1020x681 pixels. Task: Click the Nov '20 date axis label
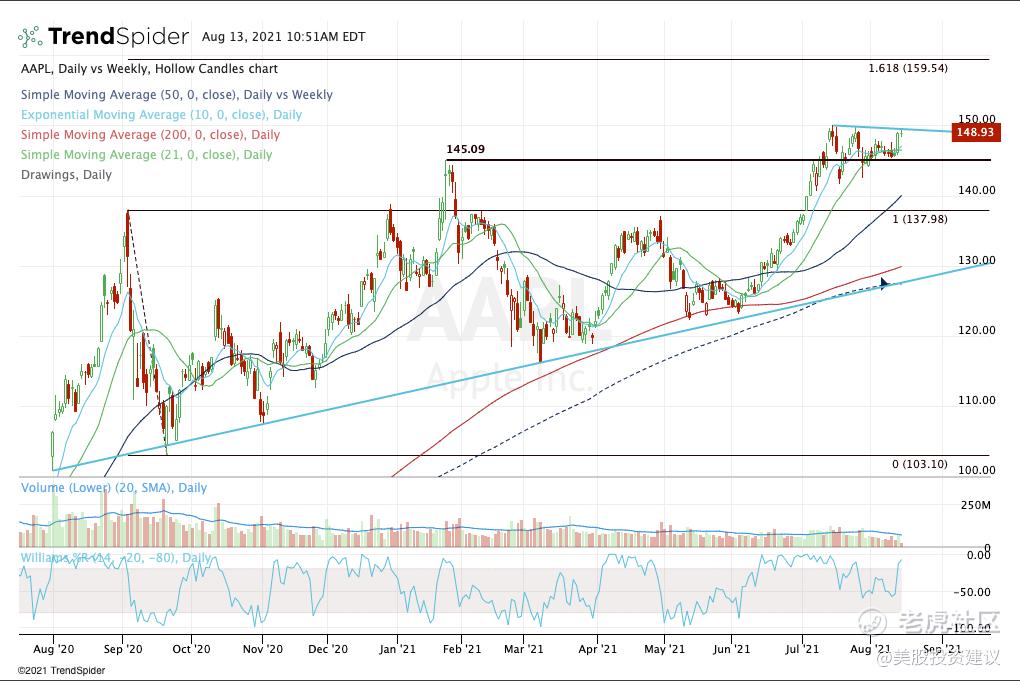263,649
